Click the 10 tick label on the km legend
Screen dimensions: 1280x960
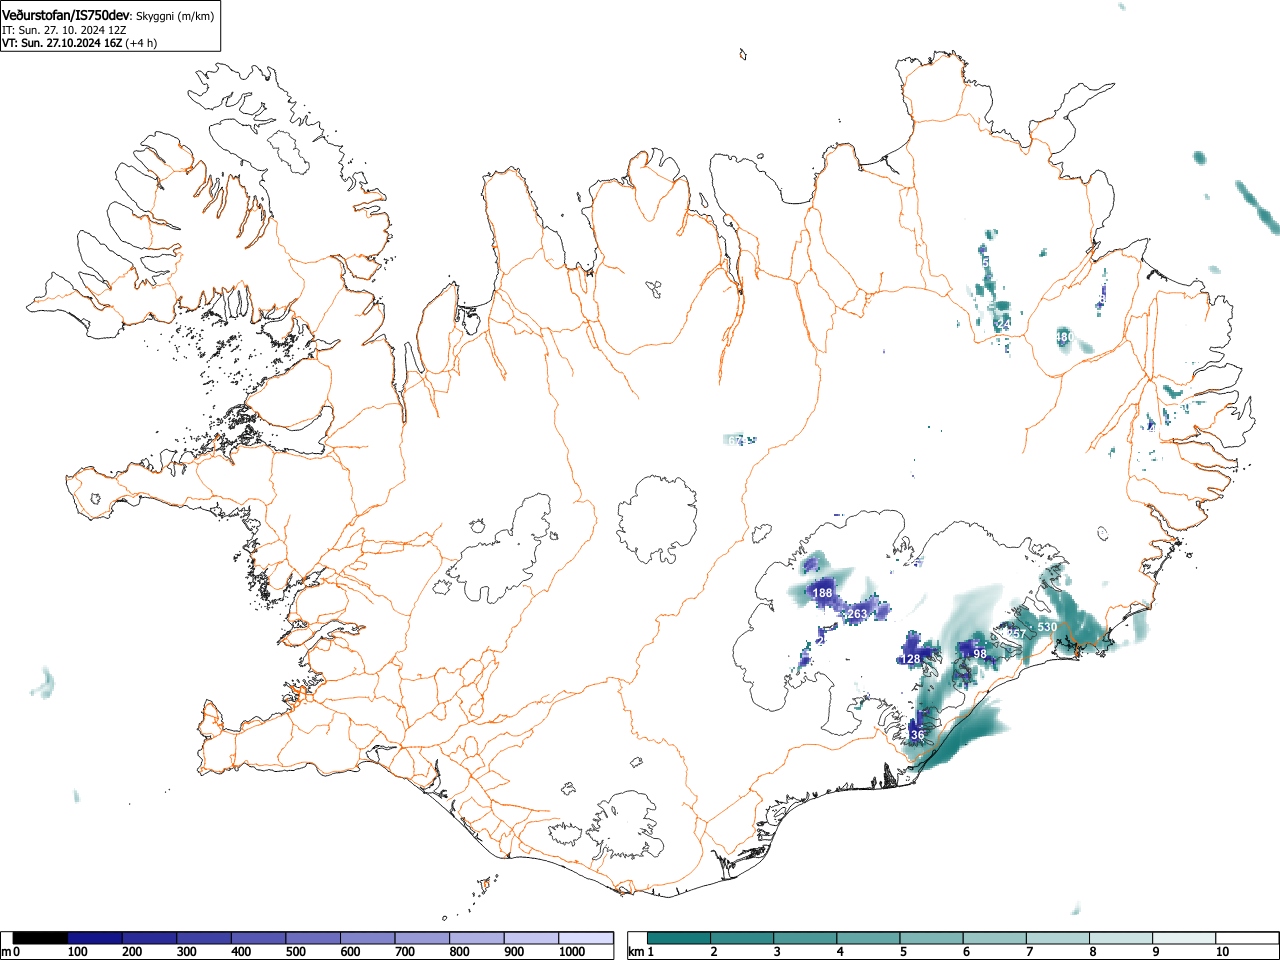(1222, 952)
